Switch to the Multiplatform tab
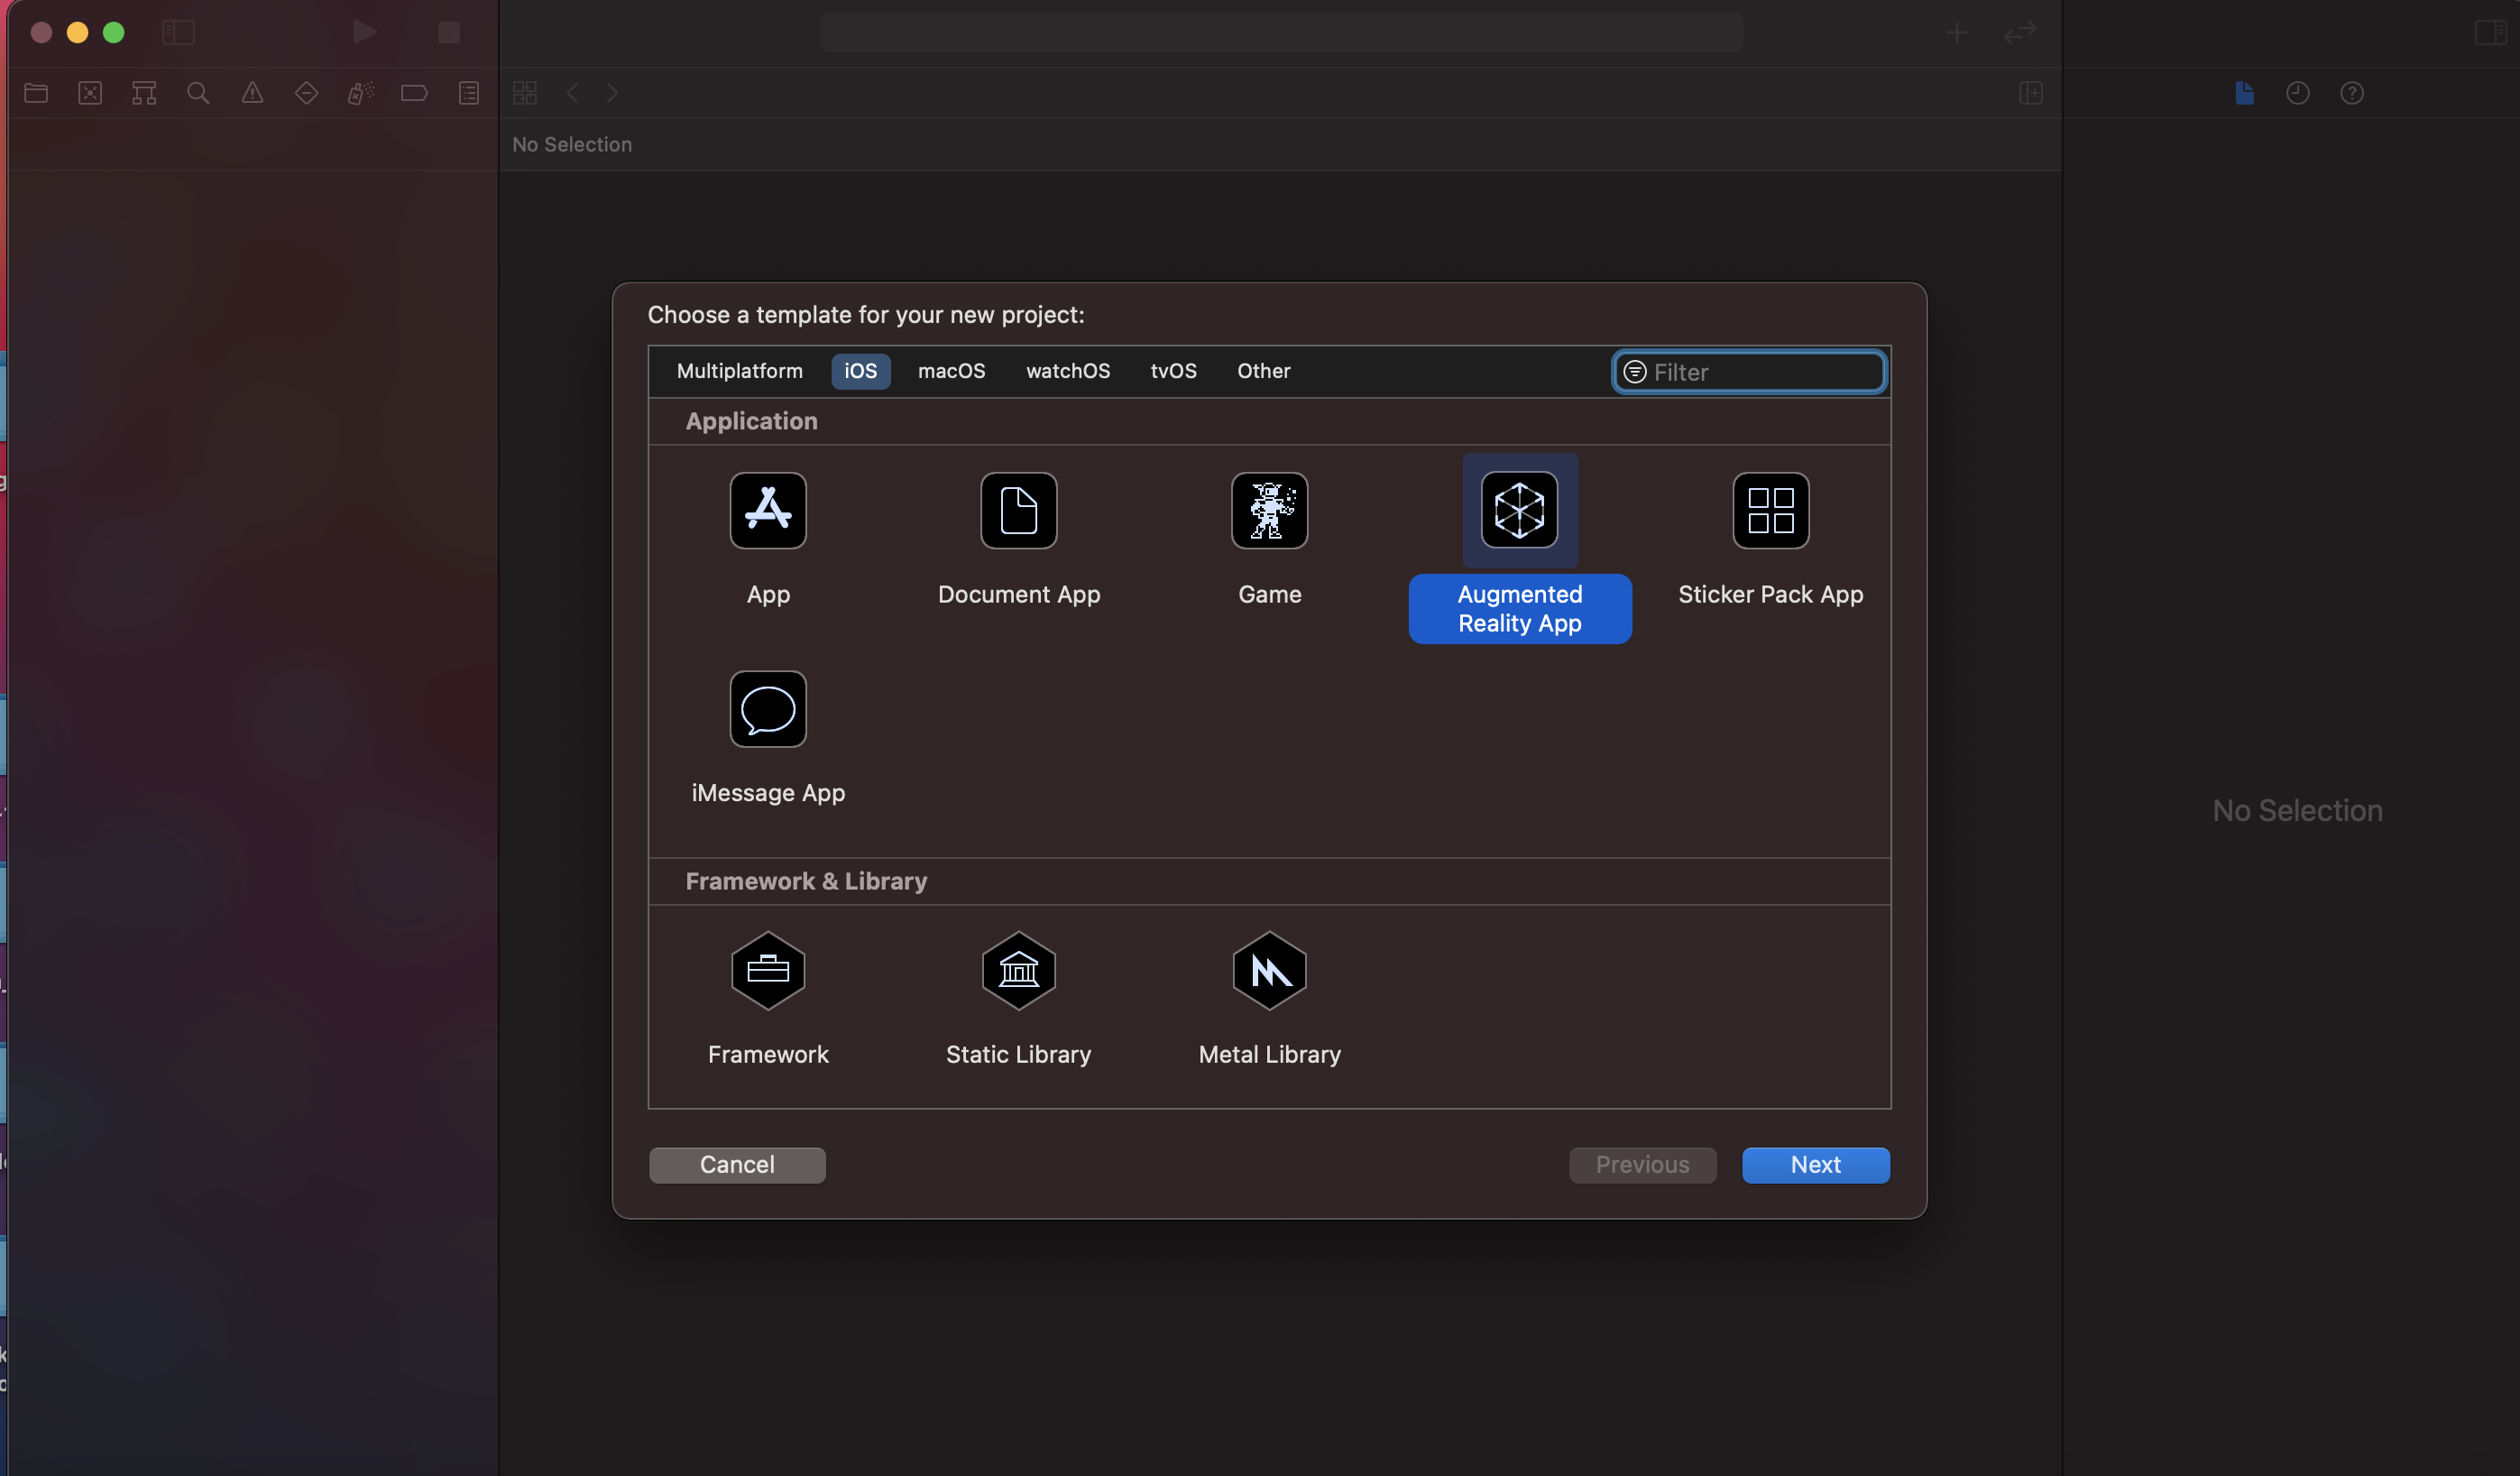Viewport: 2520px width, 1476px height. (739, 371)
